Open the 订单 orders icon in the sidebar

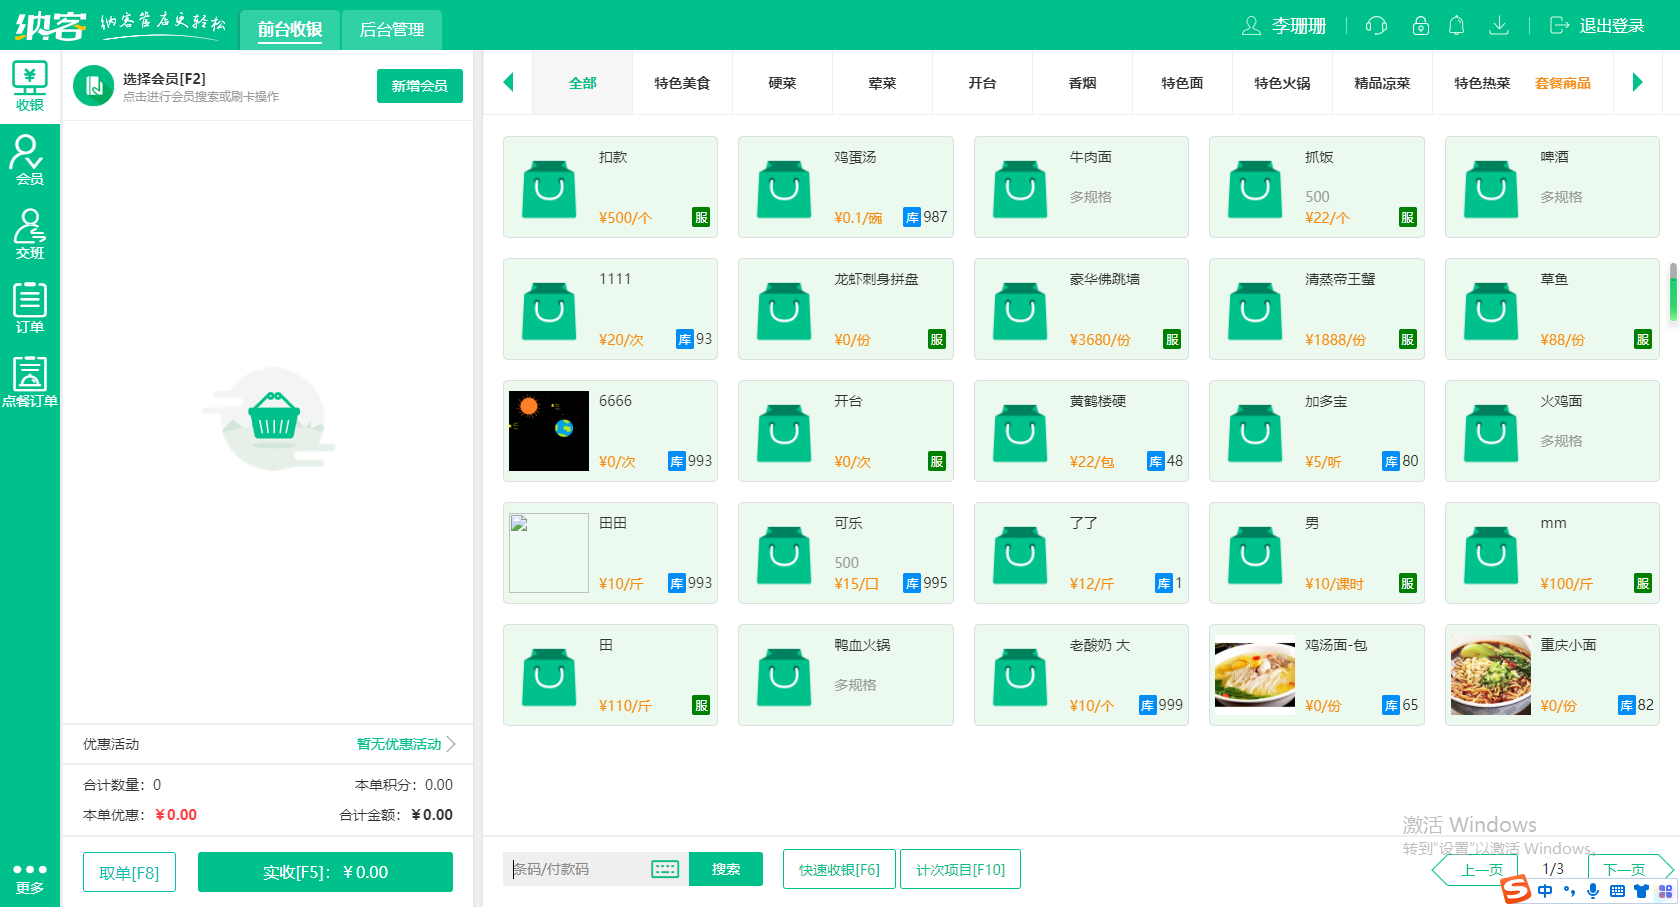click(30, 305)
